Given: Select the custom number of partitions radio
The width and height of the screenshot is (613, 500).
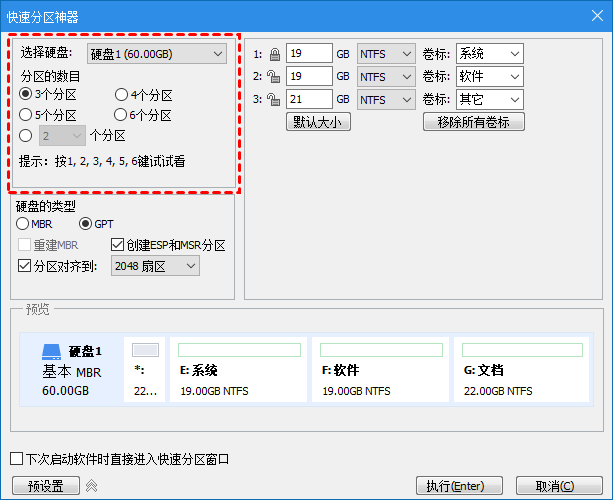Looking at the screenshot, I should (25, 136).
